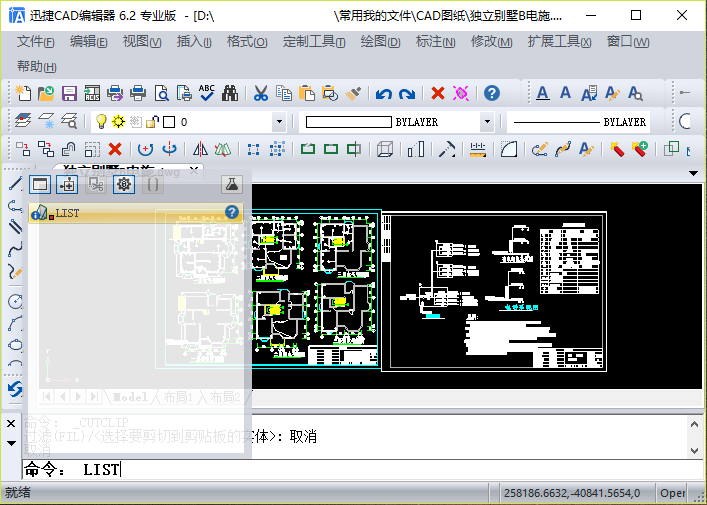
Task: Toggle layer lock padlock icon
Action: tap(152, 122)
